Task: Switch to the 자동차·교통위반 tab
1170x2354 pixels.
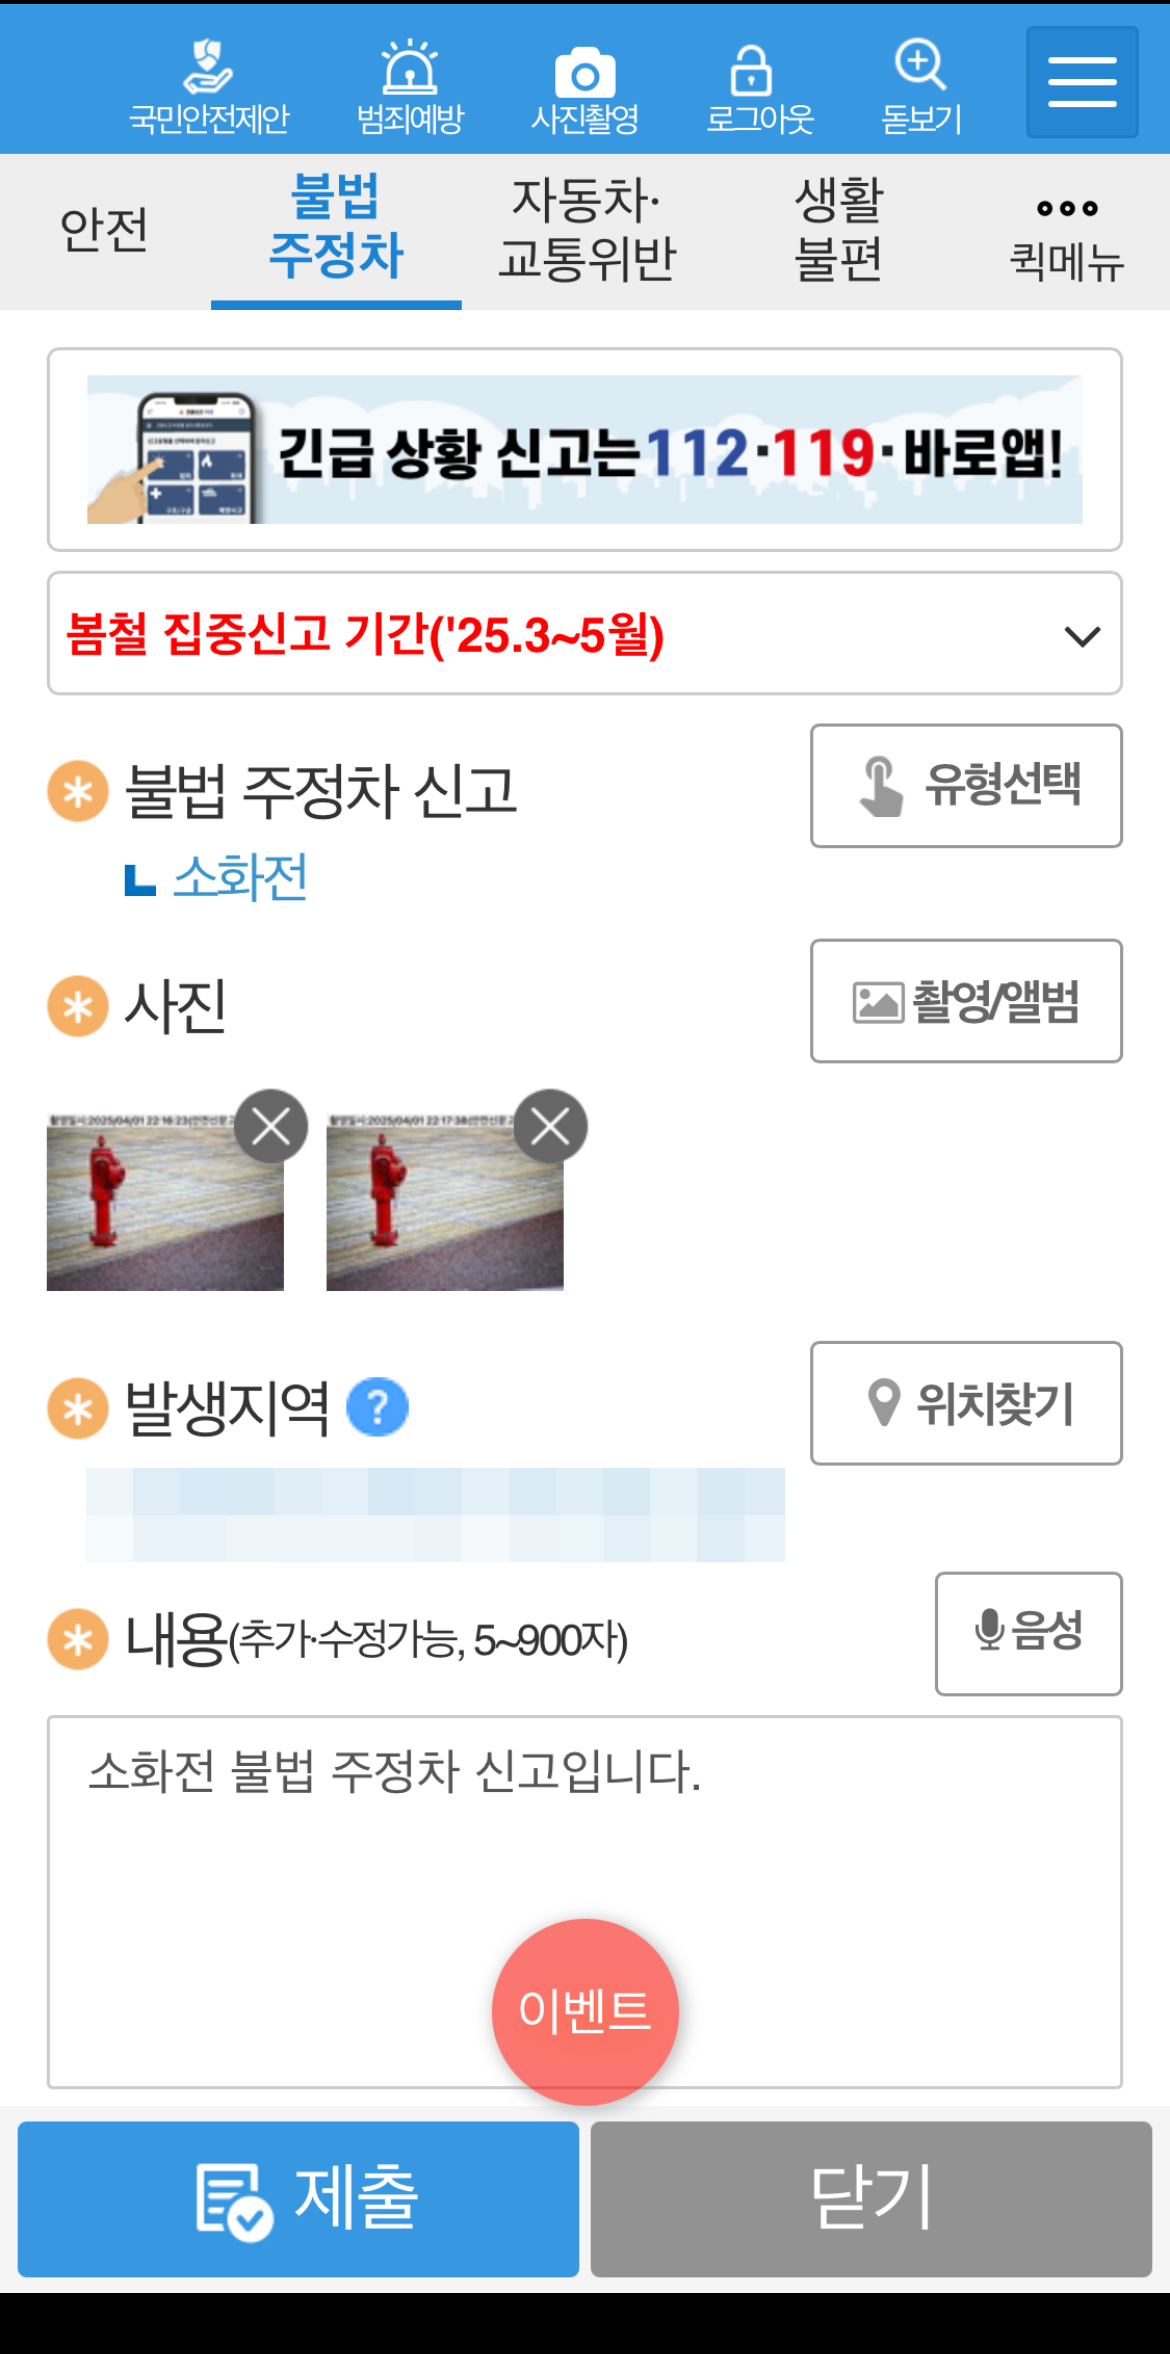Action: [587, 230]
